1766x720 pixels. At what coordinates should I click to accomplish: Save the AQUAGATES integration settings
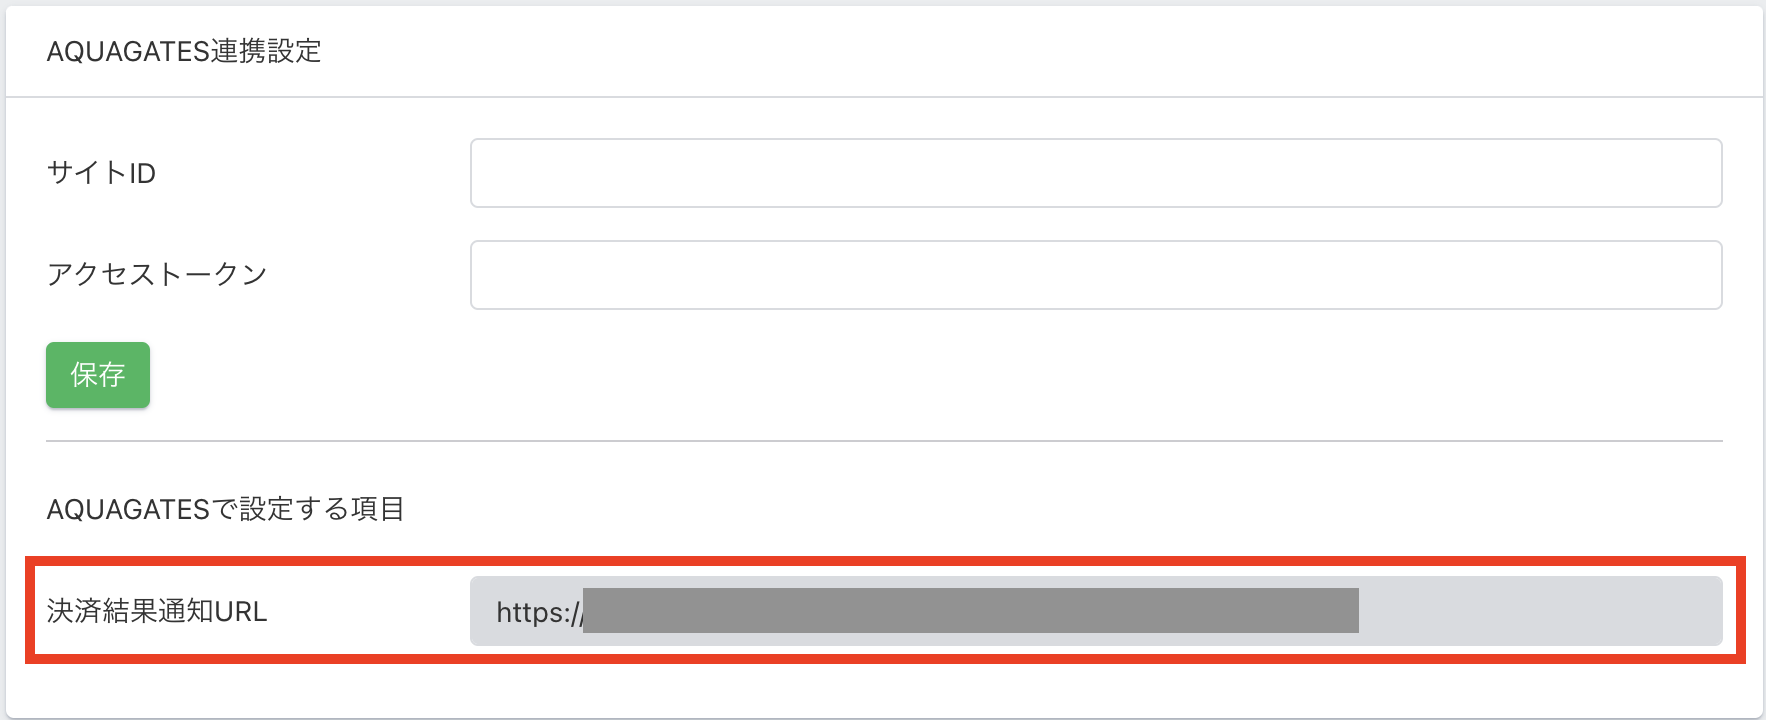click(x=98, y=375)
